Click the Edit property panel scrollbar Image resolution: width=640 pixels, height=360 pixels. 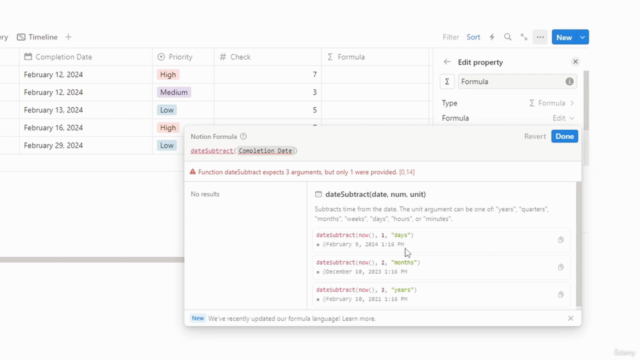click(x=586, y=100)
